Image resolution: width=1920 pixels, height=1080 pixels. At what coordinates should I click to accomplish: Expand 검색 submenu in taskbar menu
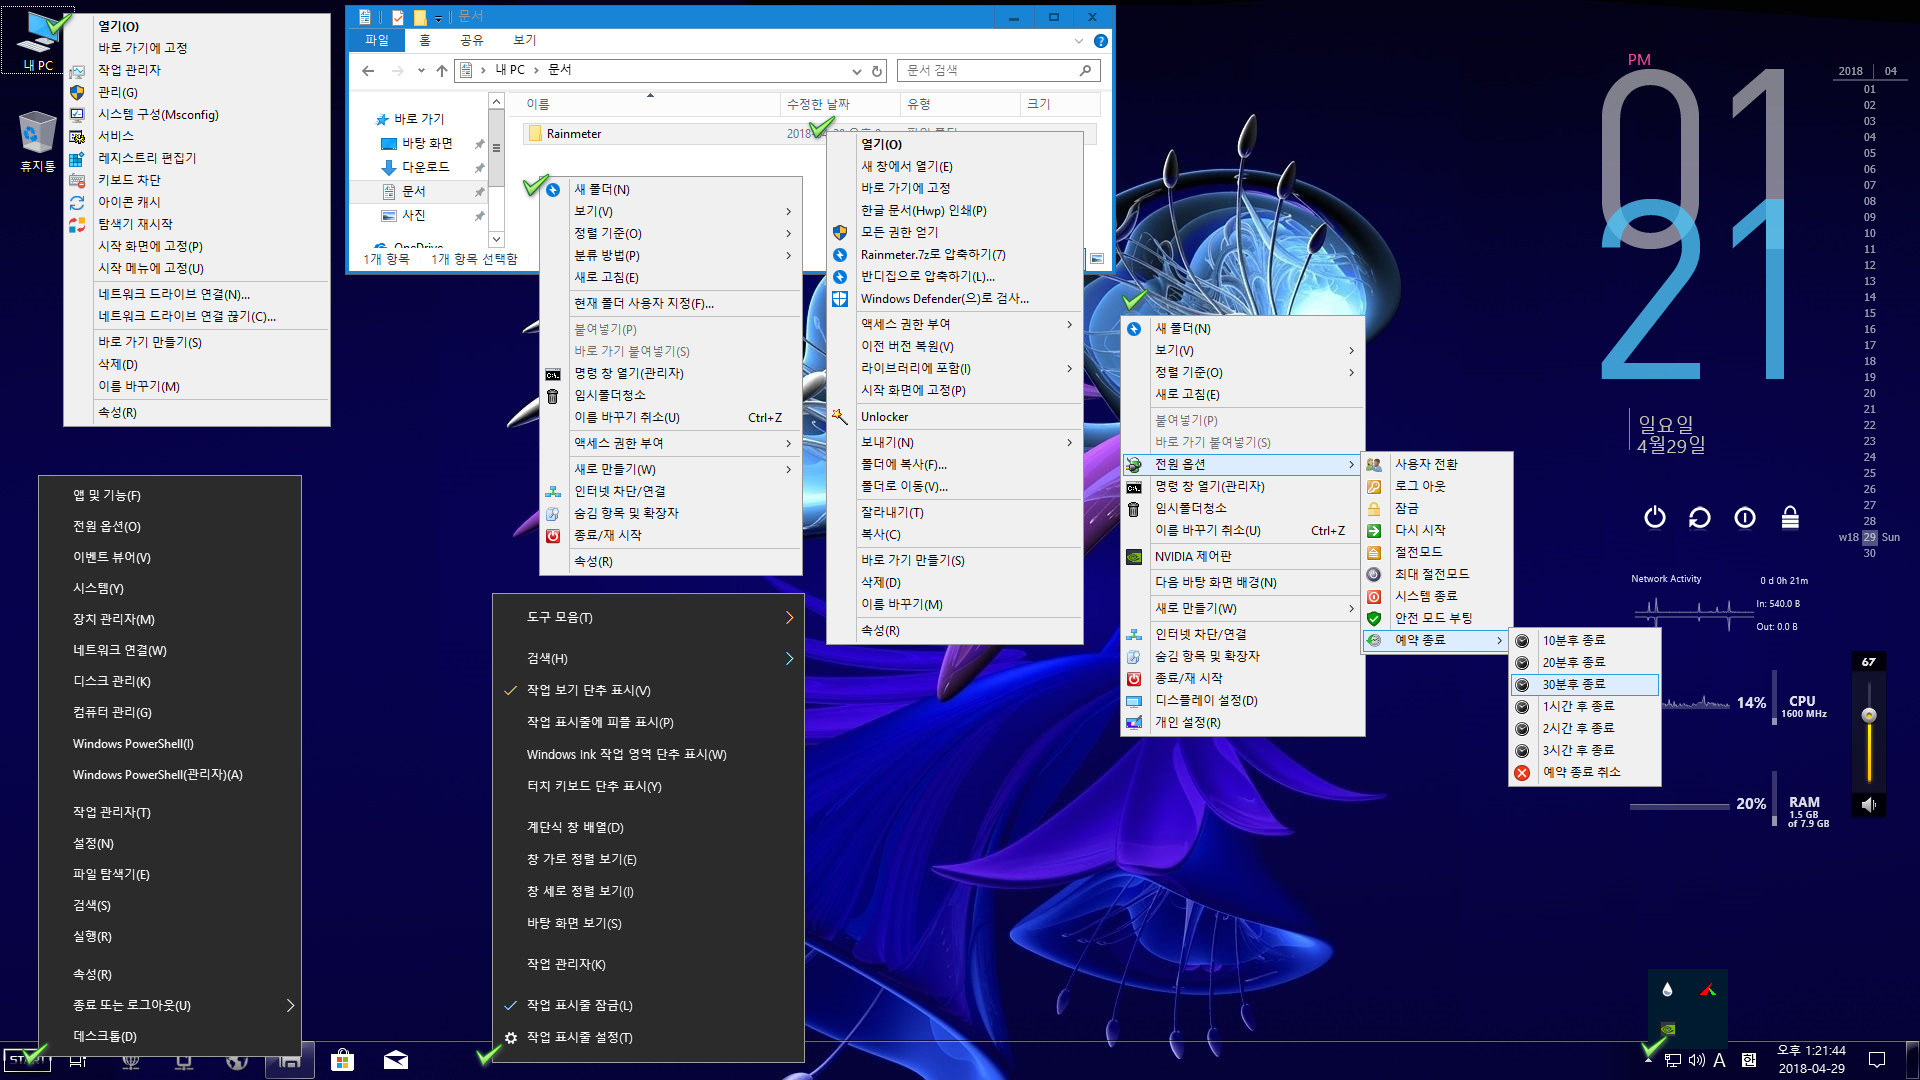pyautogui.click(x=648, y=658)
